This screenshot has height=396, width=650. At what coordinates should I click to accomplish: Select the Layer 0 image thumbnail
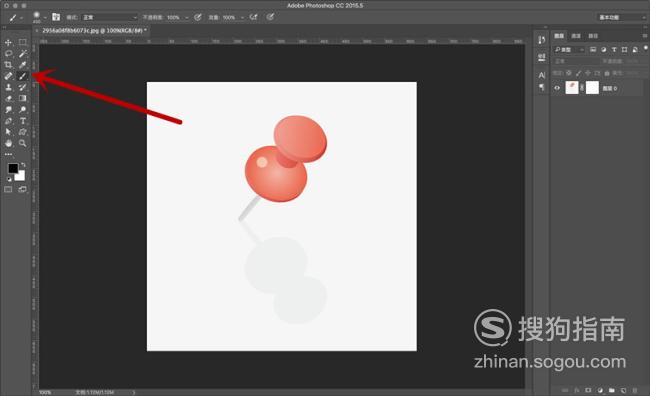tap(572, 87)
